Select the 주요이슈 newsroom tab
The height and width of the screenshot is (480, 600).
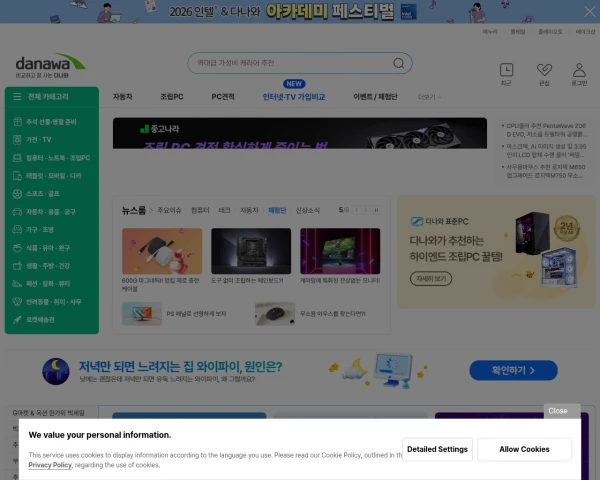coord(169,210)
